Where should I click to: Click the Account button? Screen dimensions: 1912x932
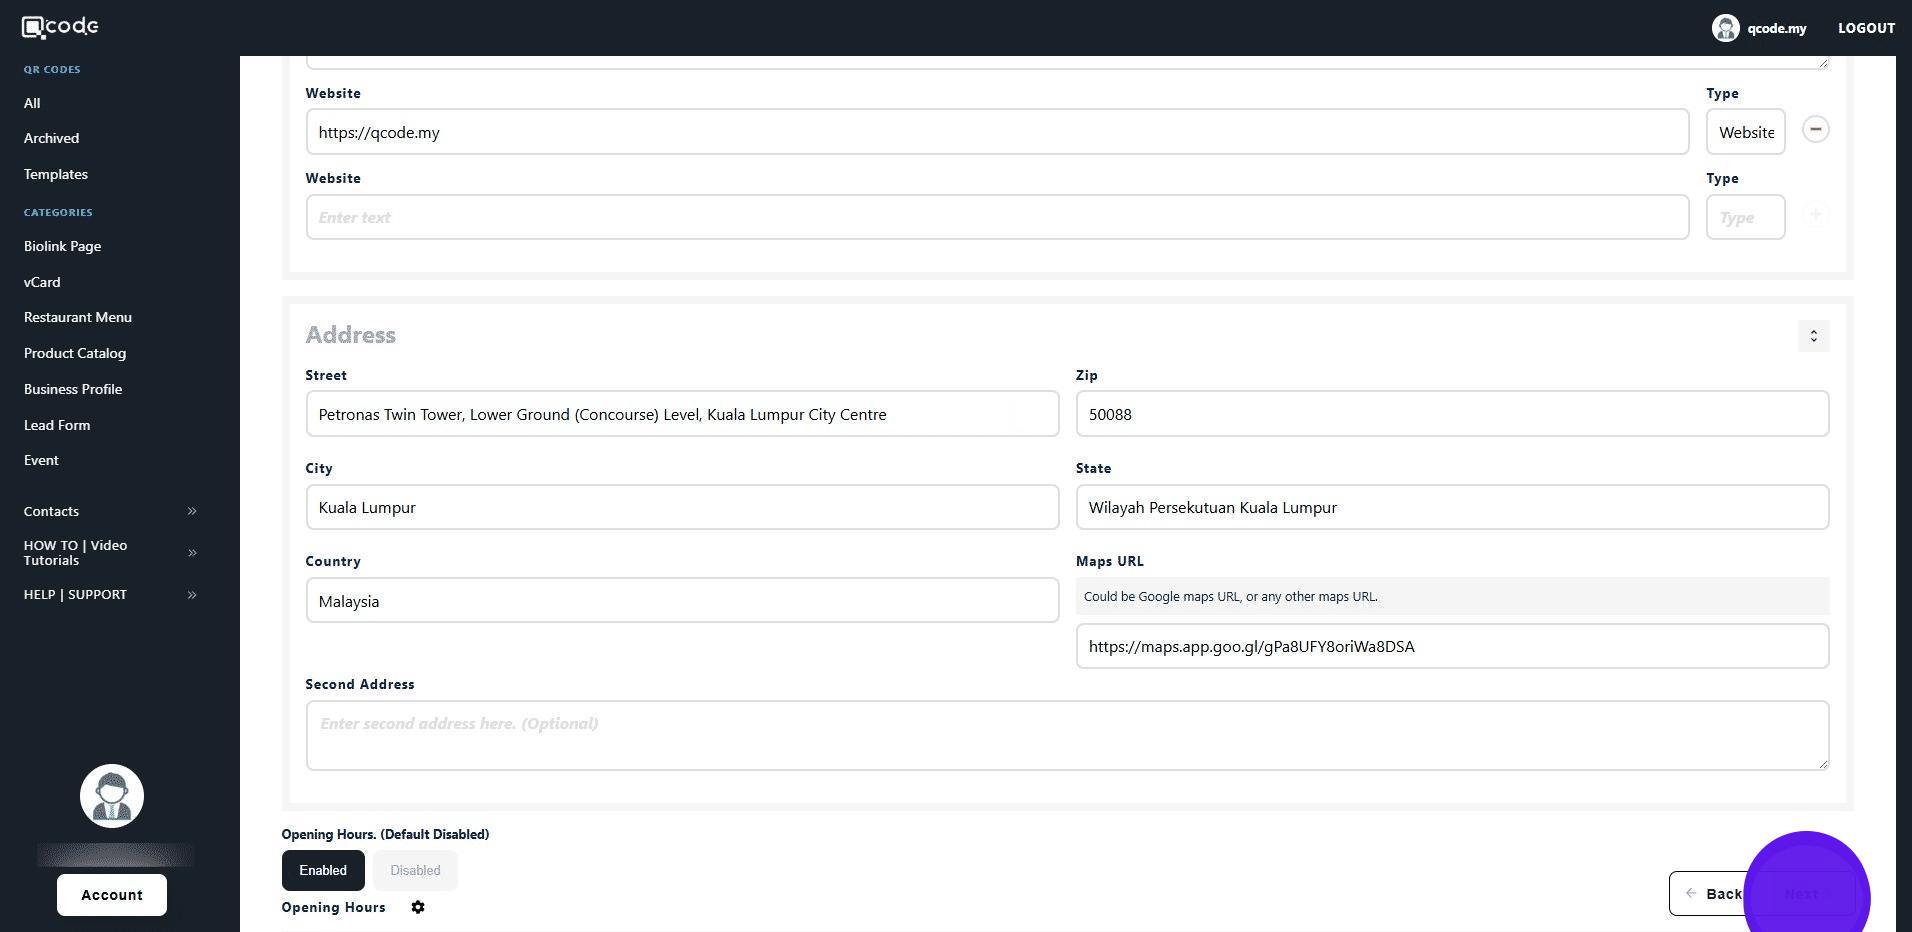click(112, 895)
